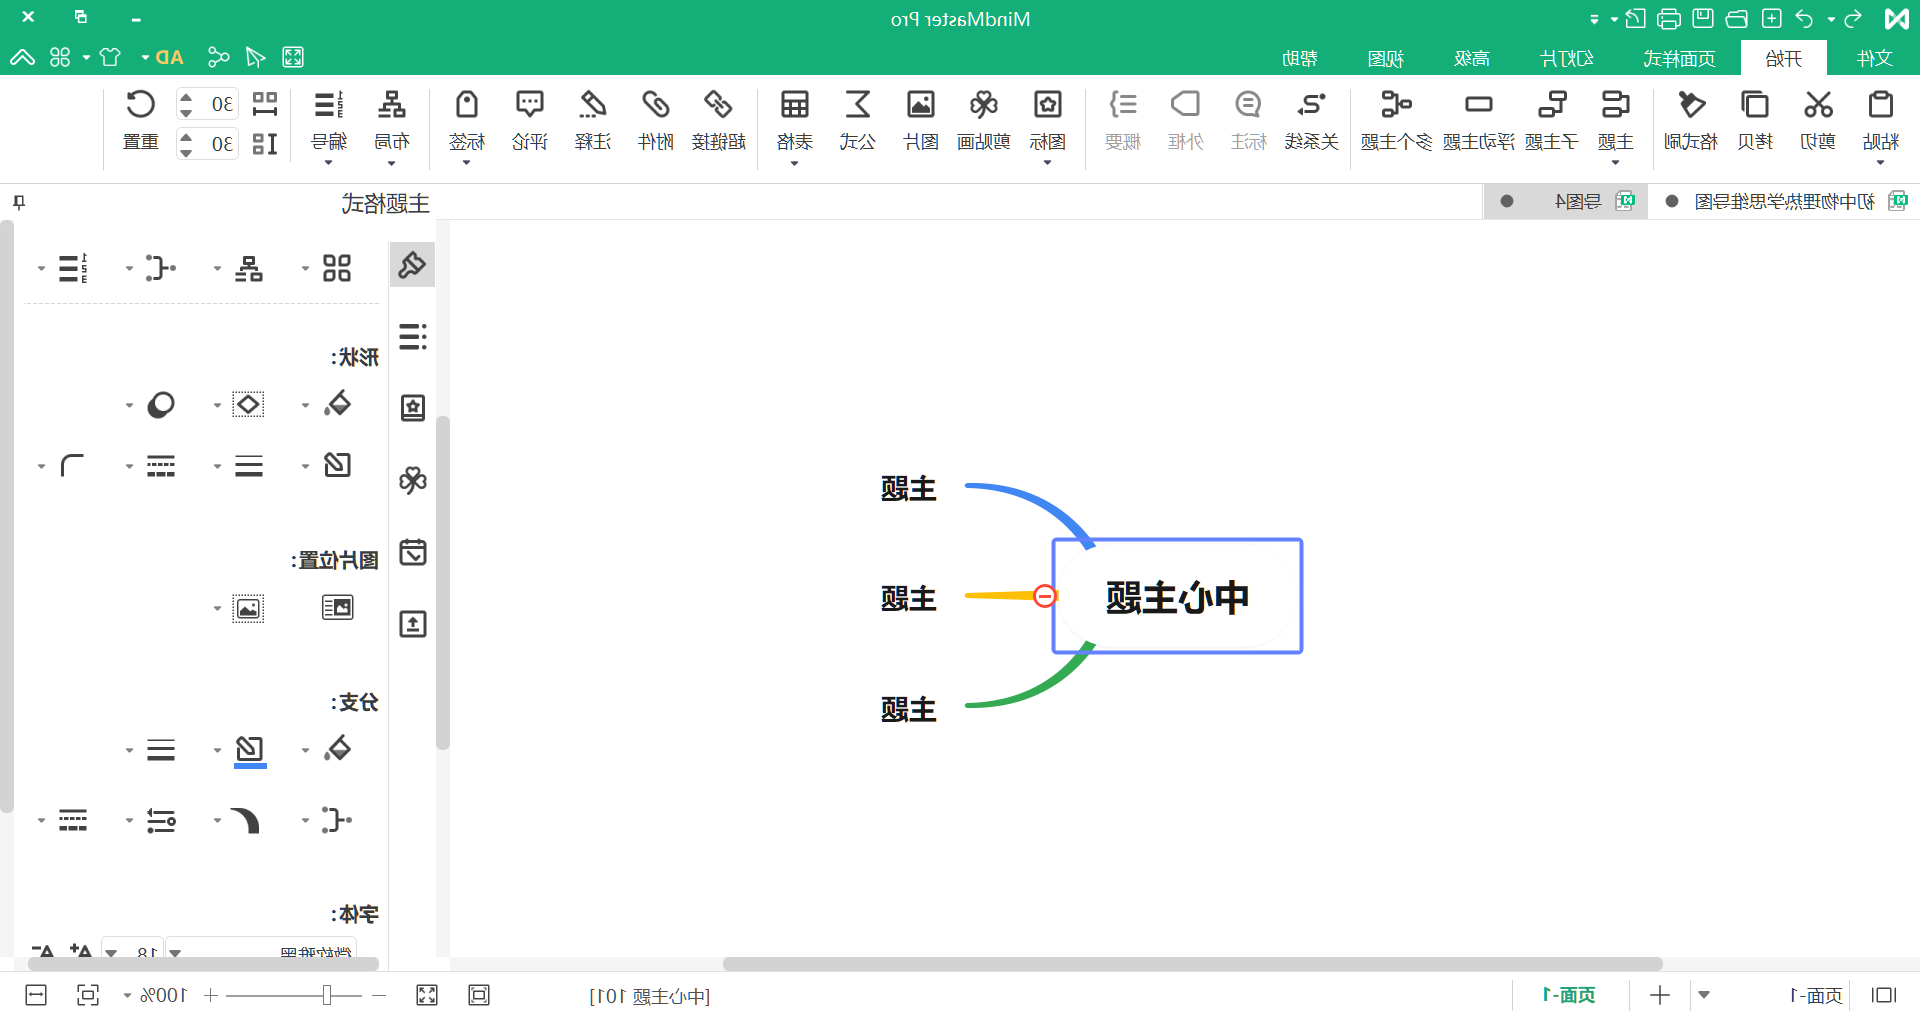The image size is (1920, 1014).
Task: Click the 重置 reset icon
Action: [x=141, y=105]
